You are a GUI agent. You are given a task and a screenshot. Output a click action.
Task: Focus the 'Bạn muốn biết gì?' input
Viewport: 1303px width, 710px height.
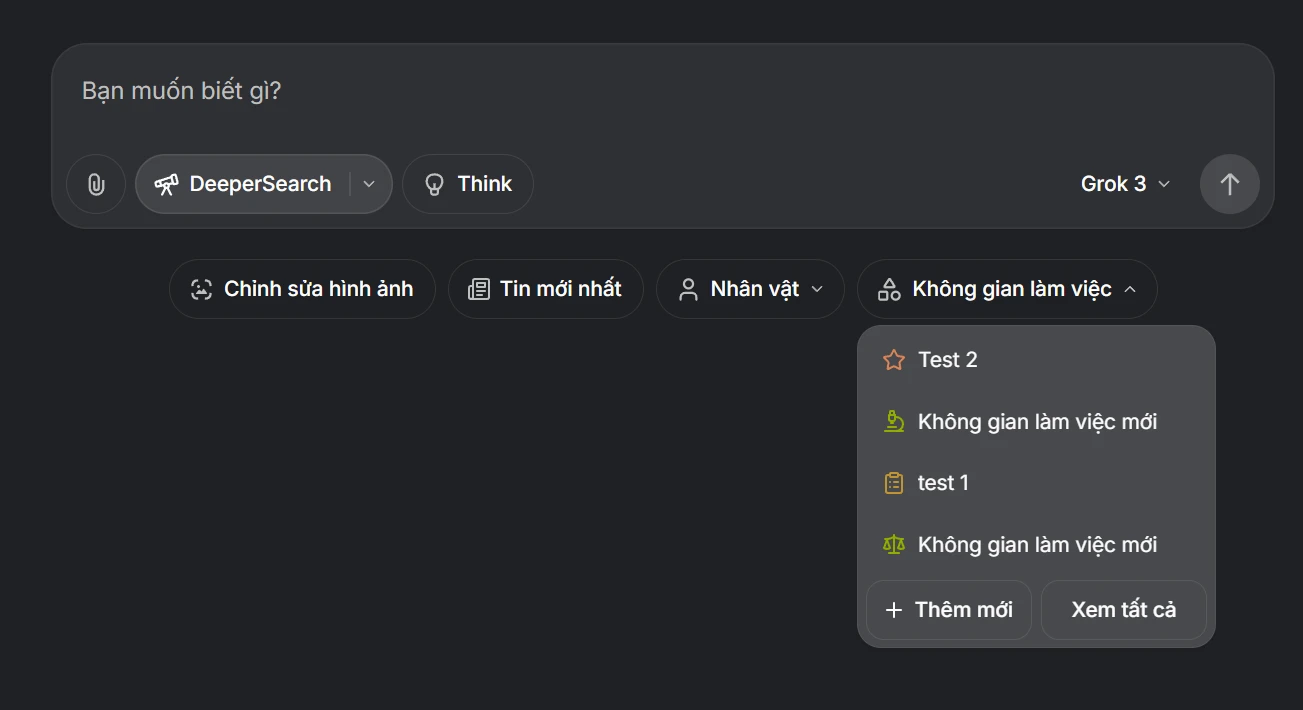[662, 91]
